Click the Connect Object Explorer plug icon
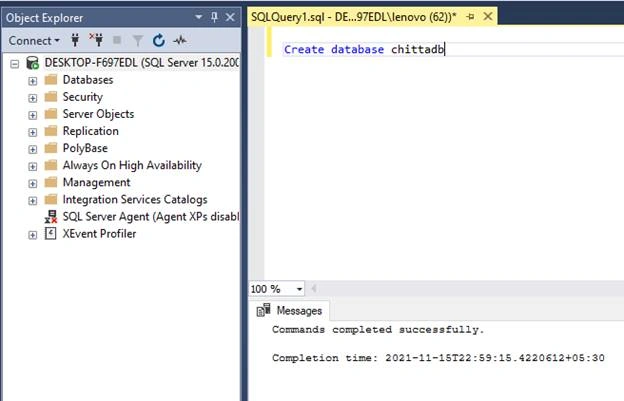 [75, 40]
